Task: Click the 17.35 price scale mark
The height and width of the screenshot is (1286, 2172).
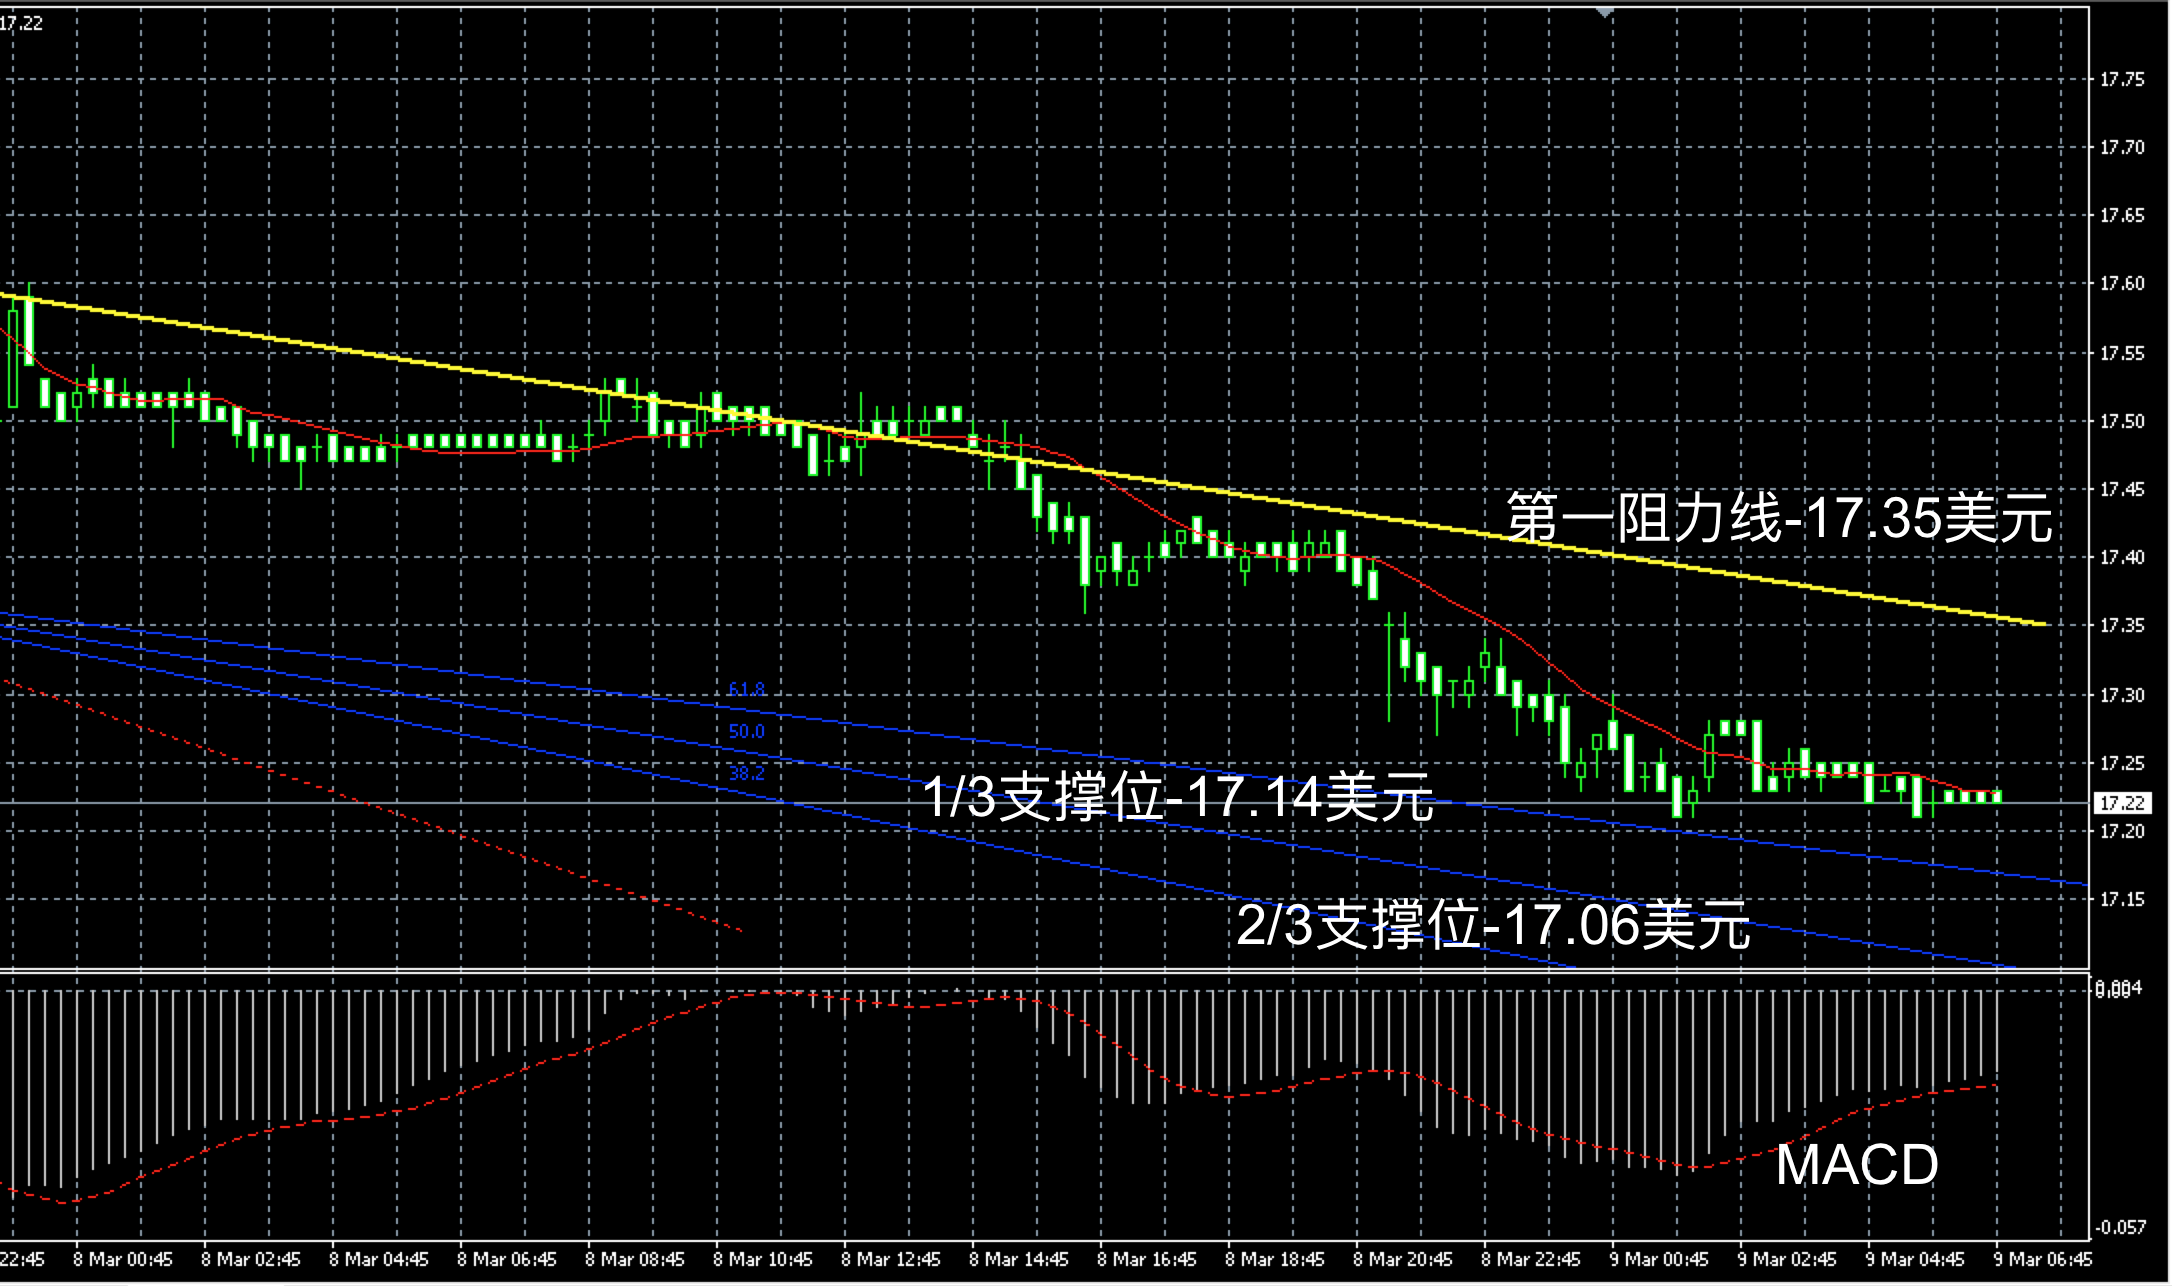Action: (2121, 626)
